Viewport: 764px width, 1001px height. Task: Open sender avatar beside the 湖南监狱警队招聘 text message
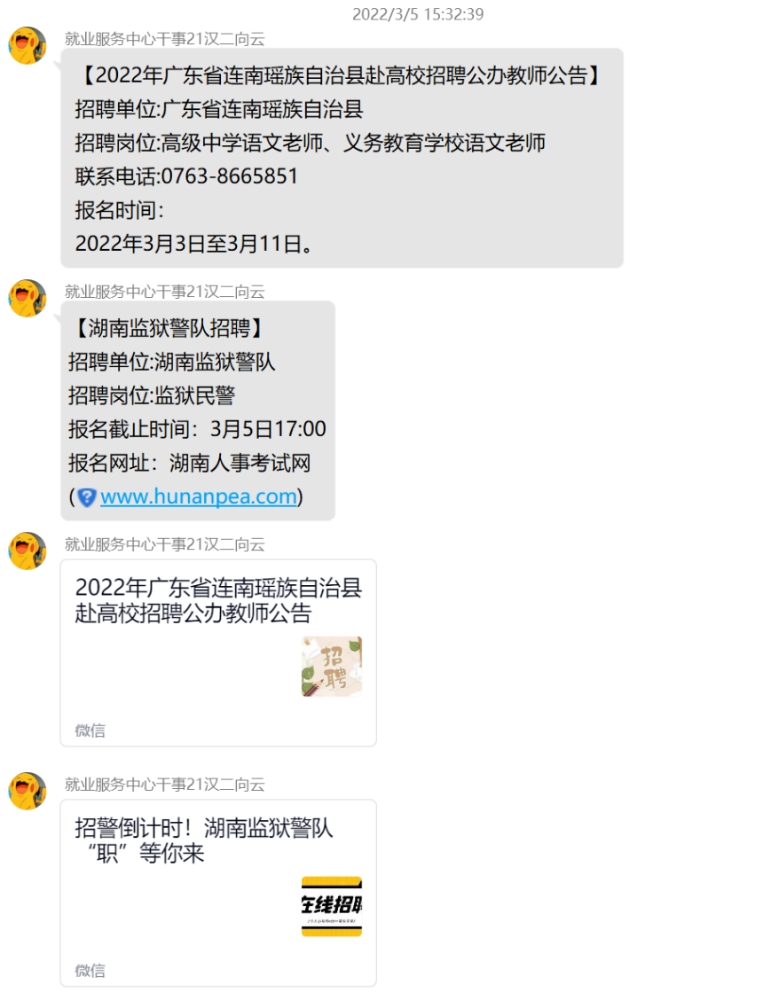(x=27, y=298)
